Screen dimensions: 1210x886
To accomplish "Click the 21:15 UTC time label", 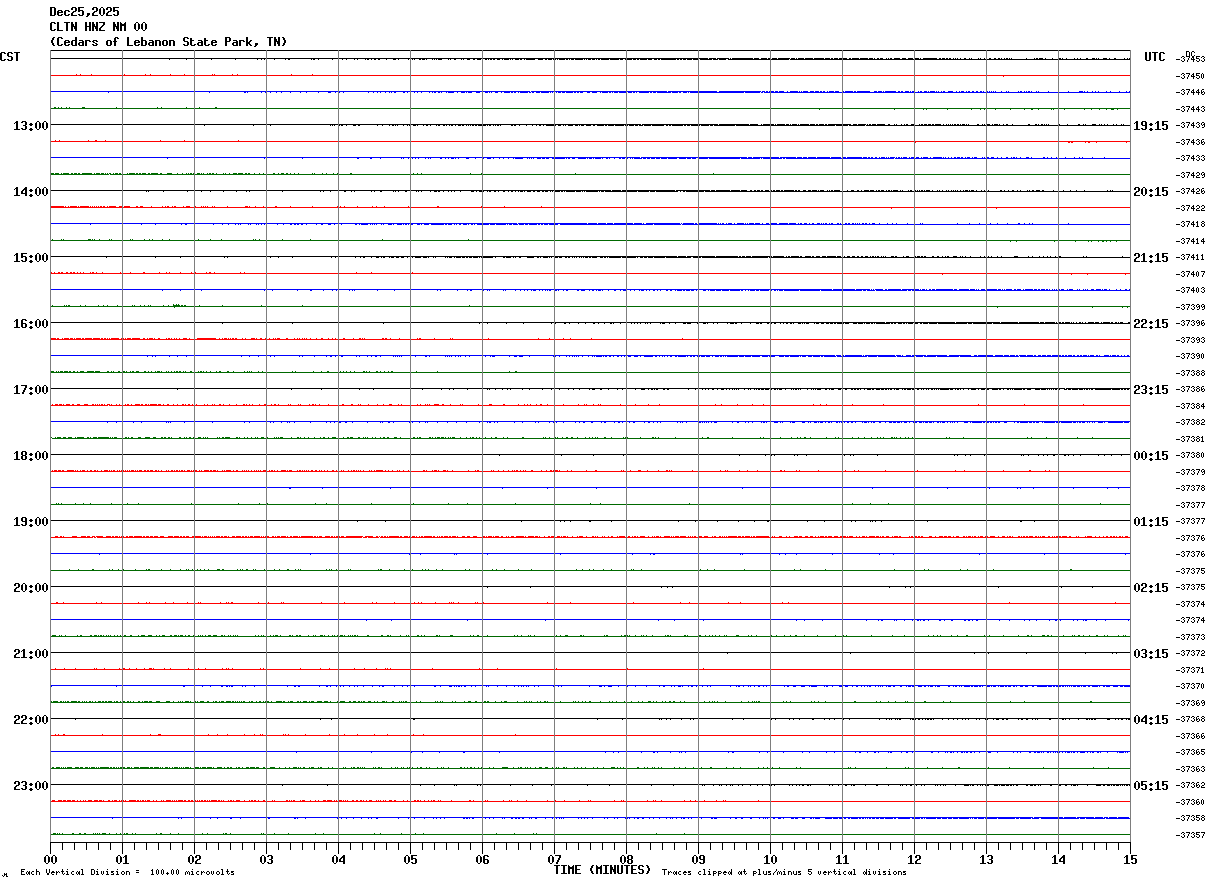I will [1150, 258].
